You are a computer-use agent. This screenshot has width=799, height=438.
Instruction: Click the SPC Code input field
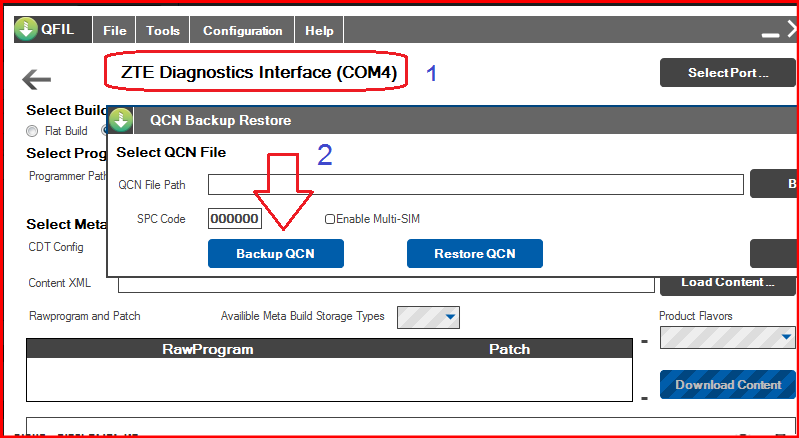pyautogui.click(x=235, y=219)
